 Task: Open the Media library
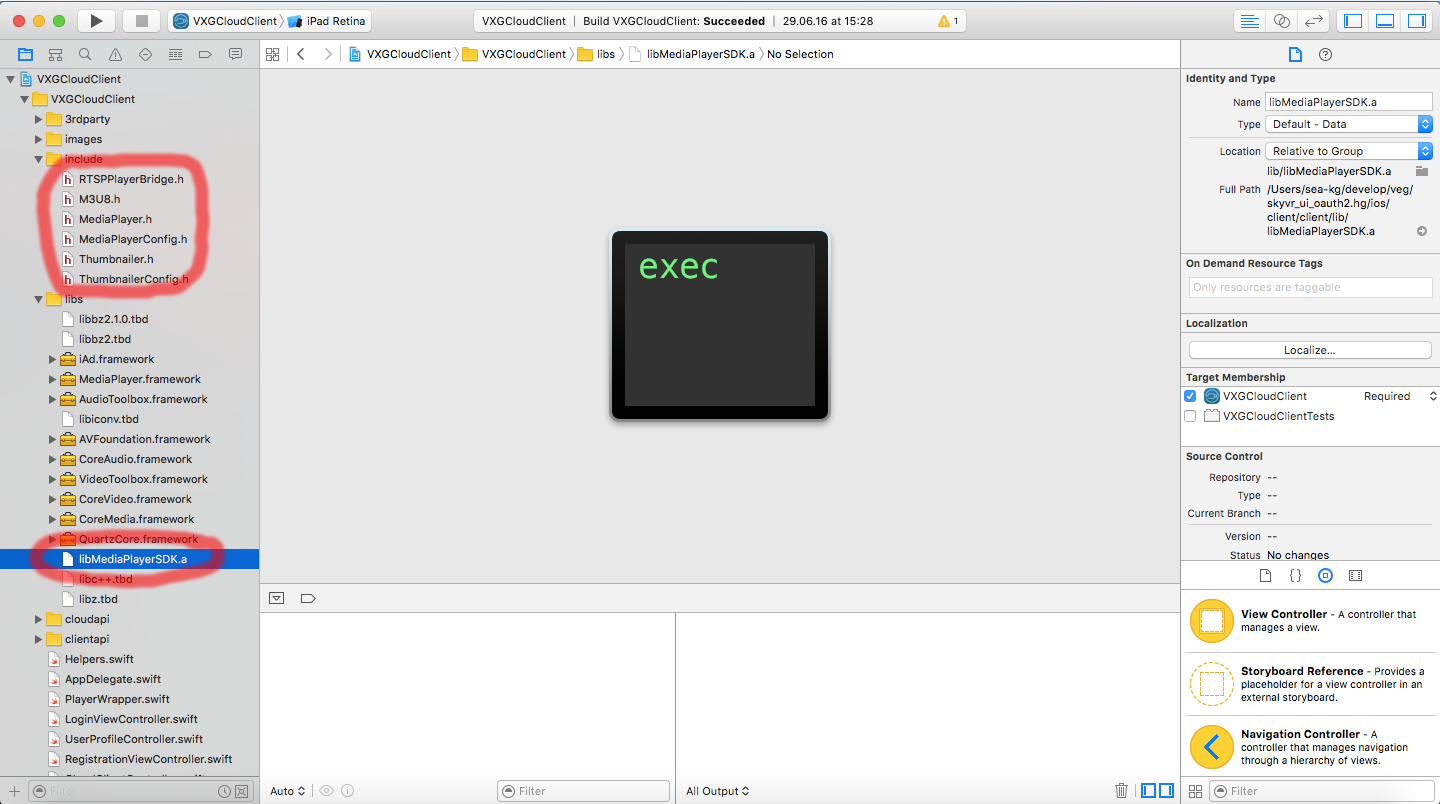(x=1355, y=575)
